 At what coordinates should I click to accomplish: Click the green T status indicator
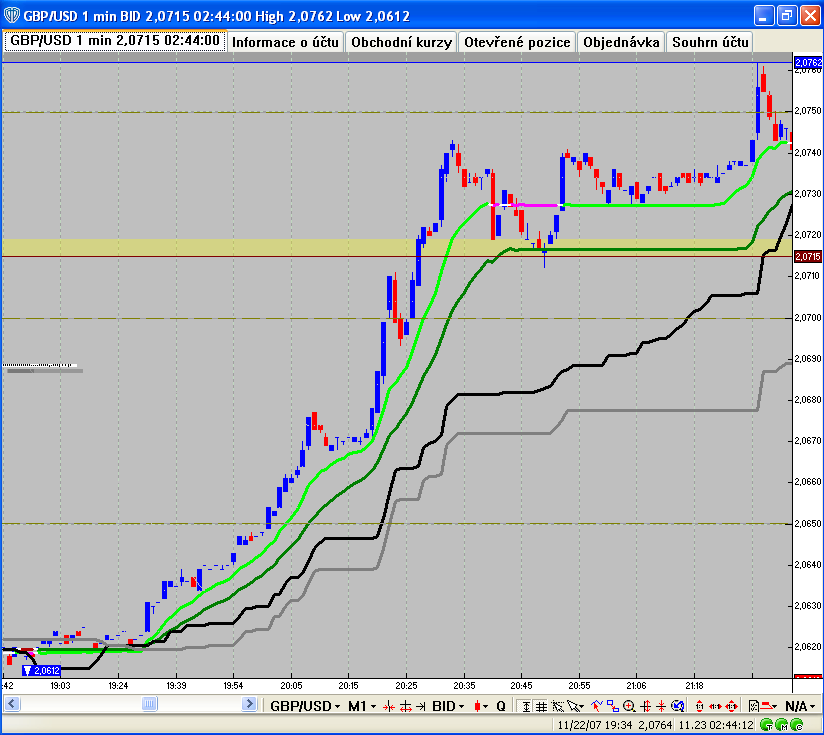coord(767,725)
